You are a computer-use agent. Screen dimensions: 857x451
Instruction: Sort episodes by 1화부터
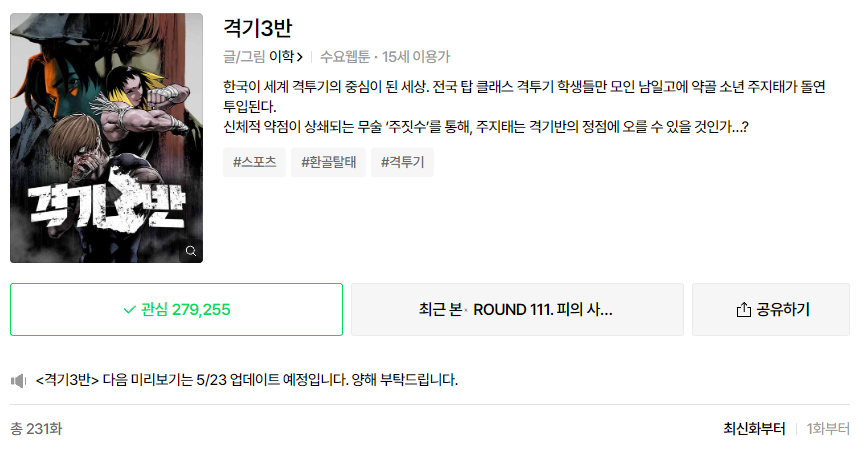pos(827,429)
